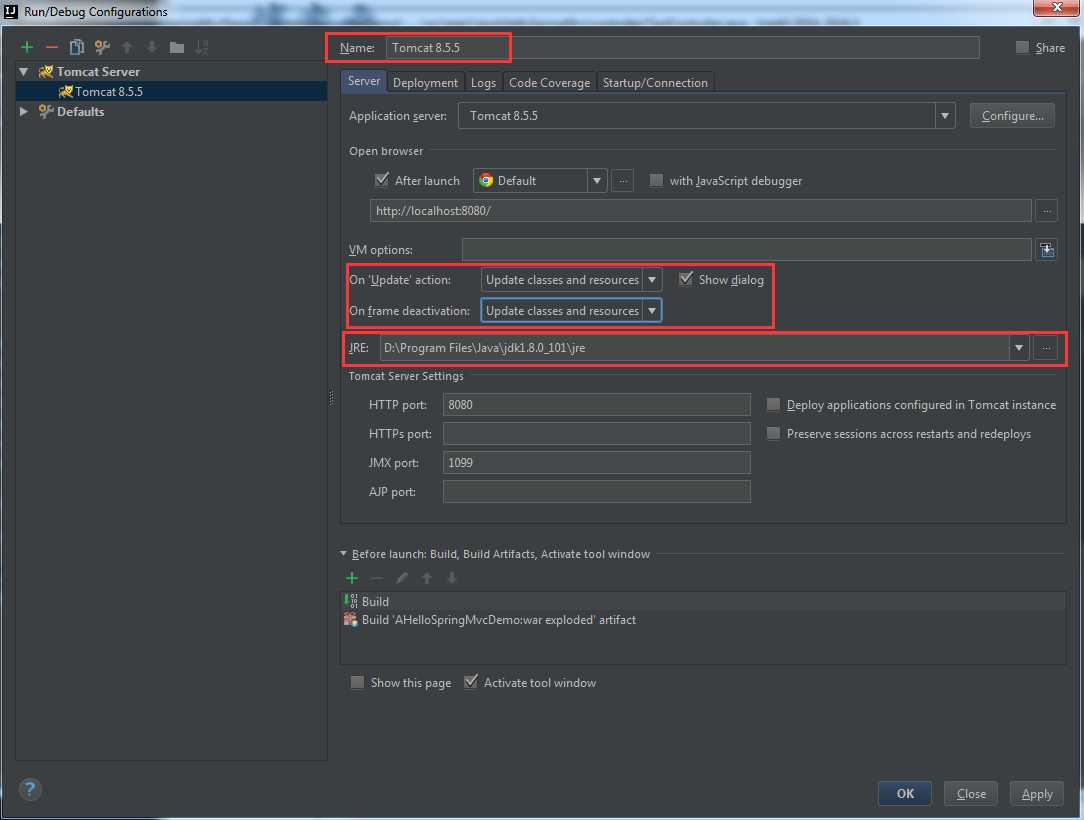Open On frame deactivation dropdown

point(652,310)
